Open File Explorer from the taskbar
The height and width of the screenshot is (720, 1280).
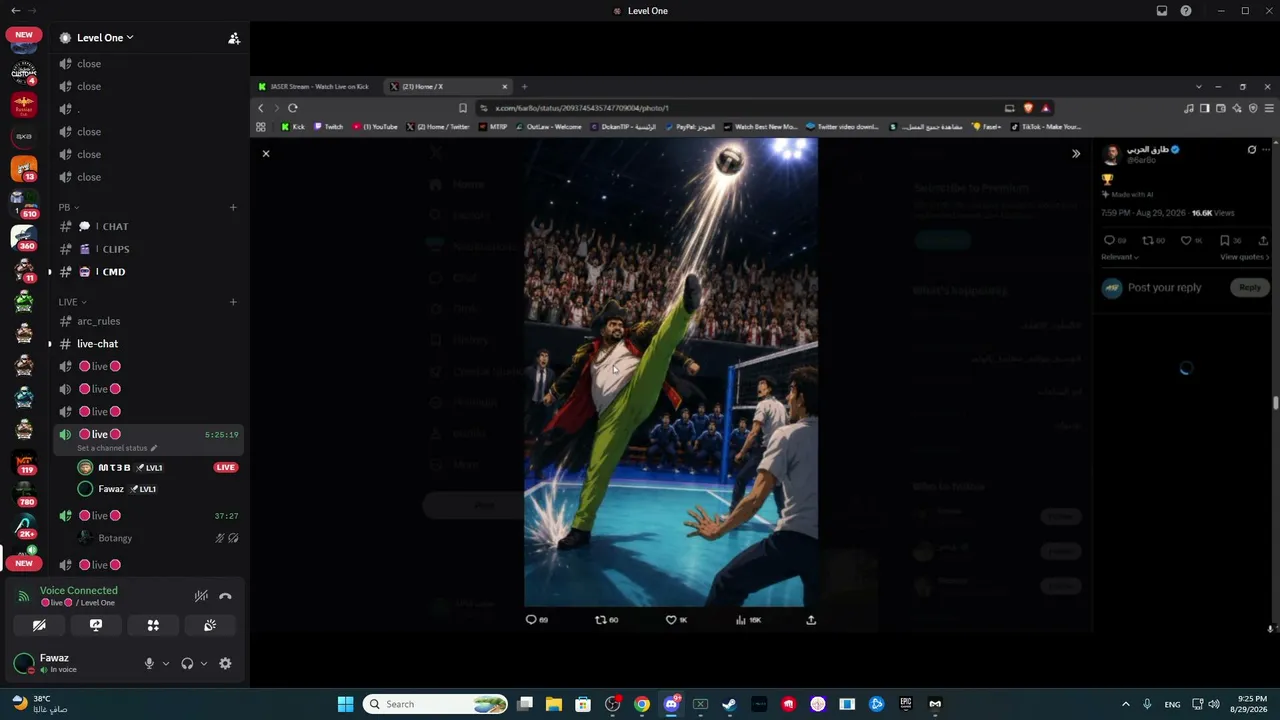pyautogui.click(x=553, y=704)
